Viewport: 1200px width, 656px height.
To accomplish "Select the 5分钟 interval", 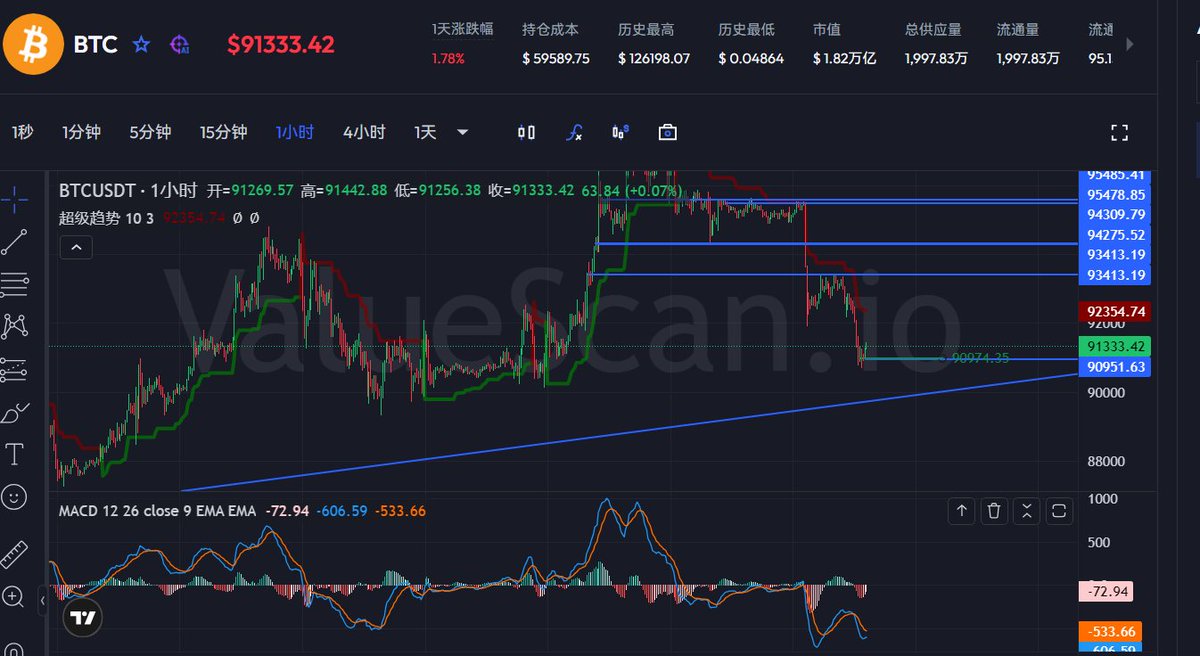I will point(150,132).
